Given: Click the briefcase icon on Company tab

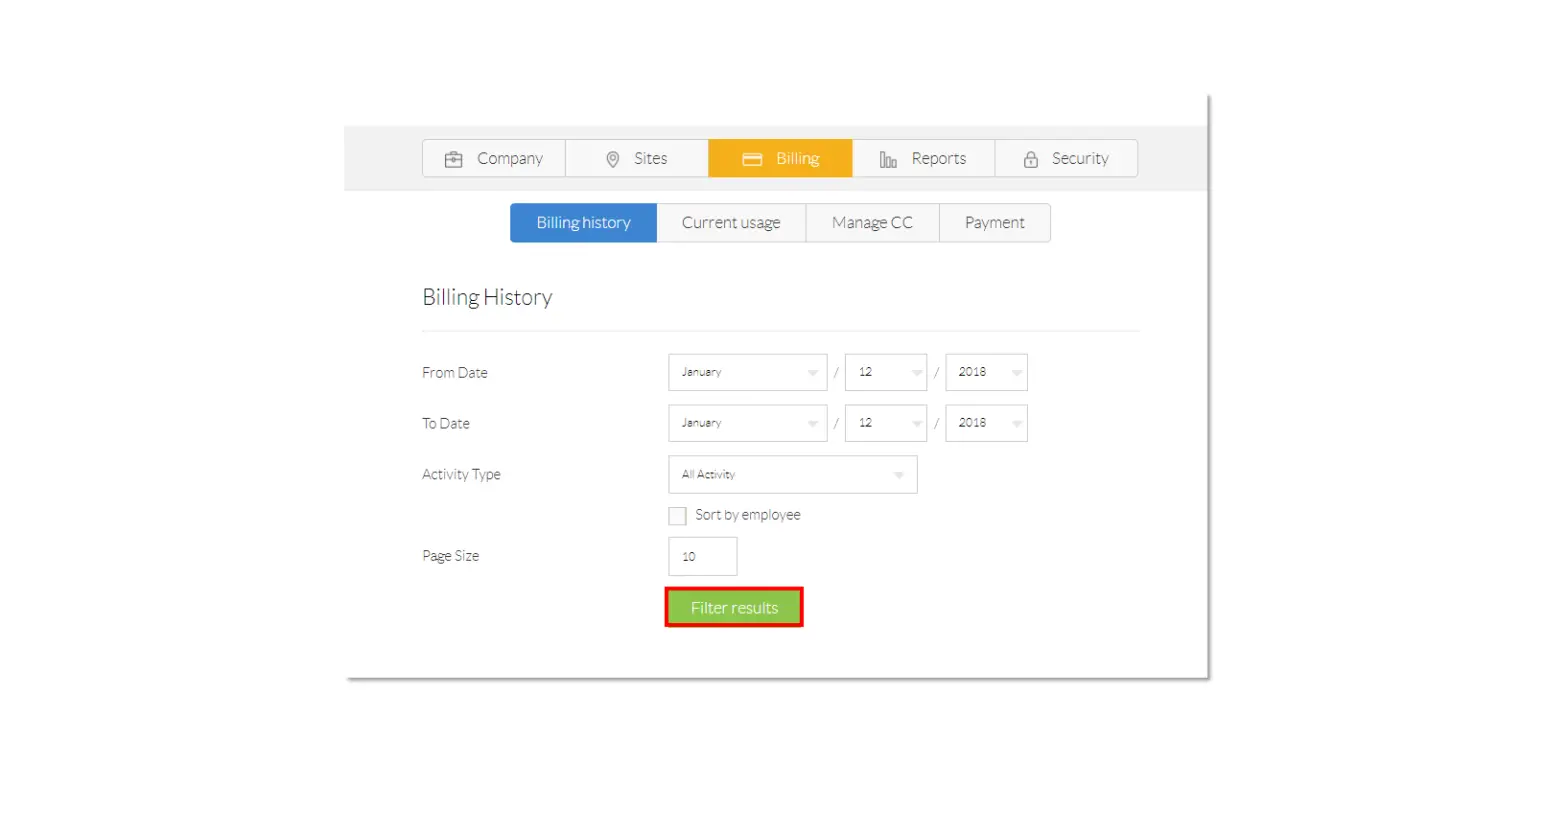Looking at the screenshot, I should tap(453, 159).
